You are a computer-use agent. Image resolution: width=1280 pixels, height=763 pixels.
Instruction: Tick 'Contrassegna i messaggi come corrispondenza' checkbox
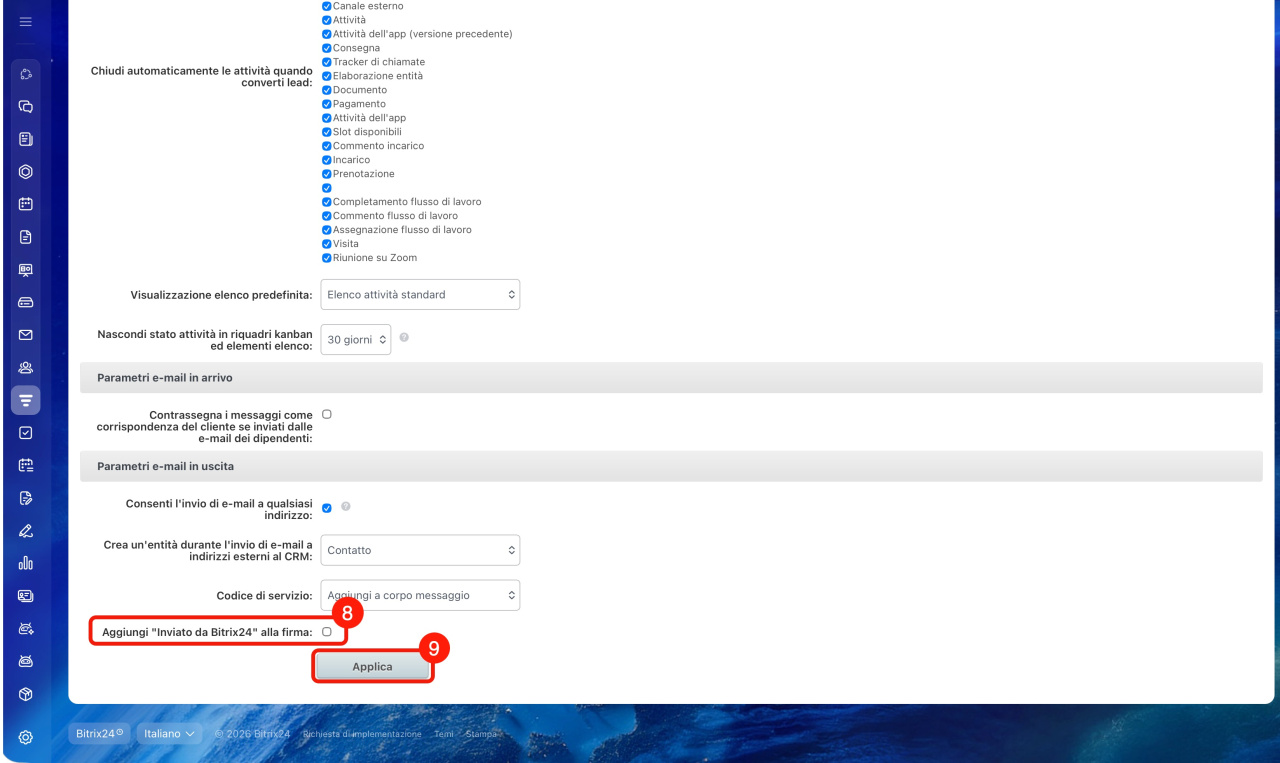pos(327,414)
